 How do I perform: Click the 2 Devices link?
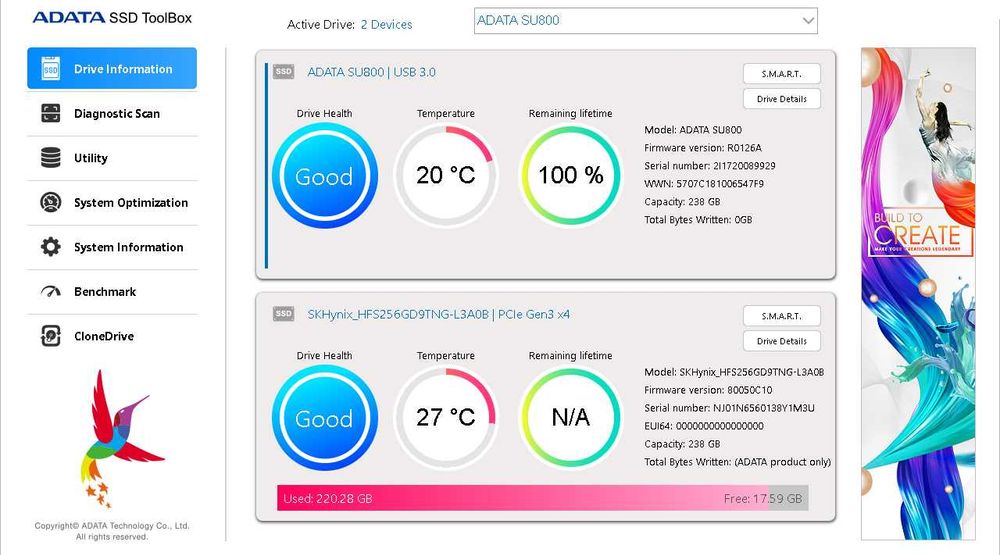[x=386, y=24]
